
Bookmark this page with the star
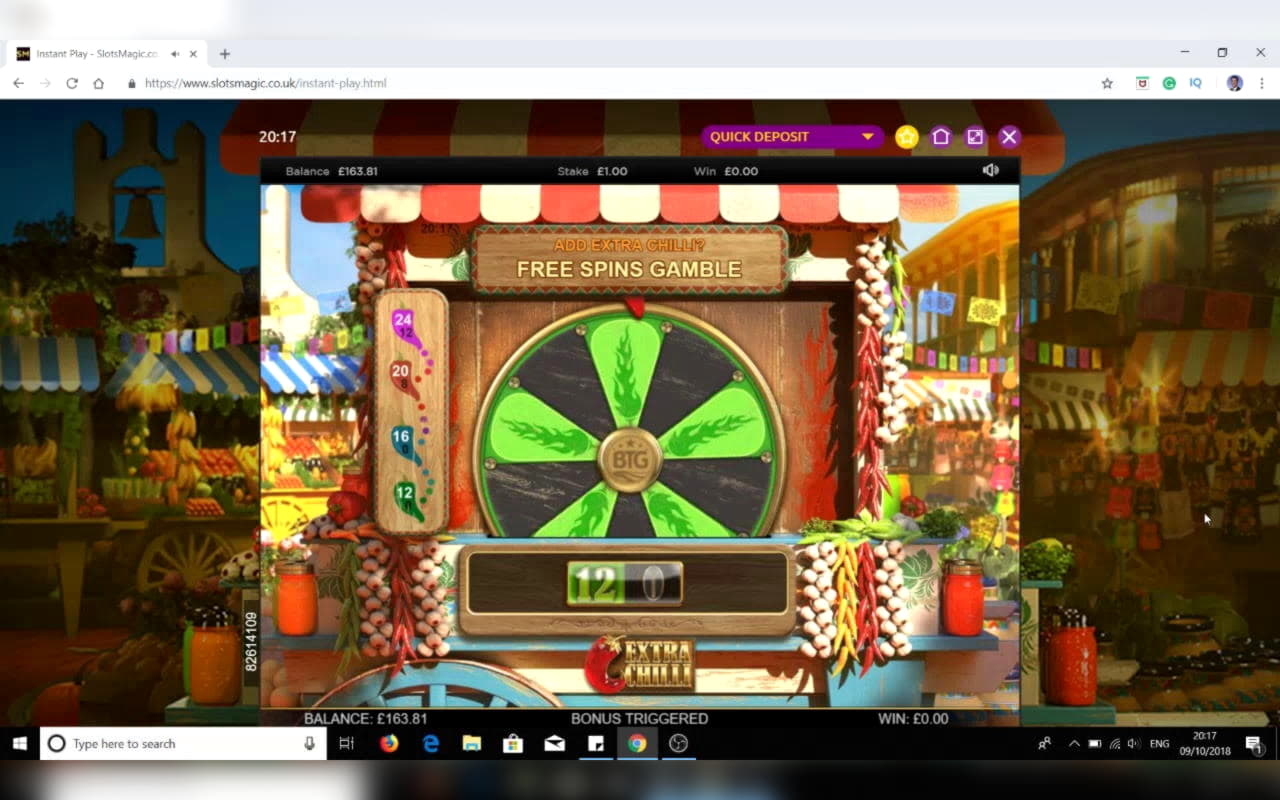coord(1107,83)
